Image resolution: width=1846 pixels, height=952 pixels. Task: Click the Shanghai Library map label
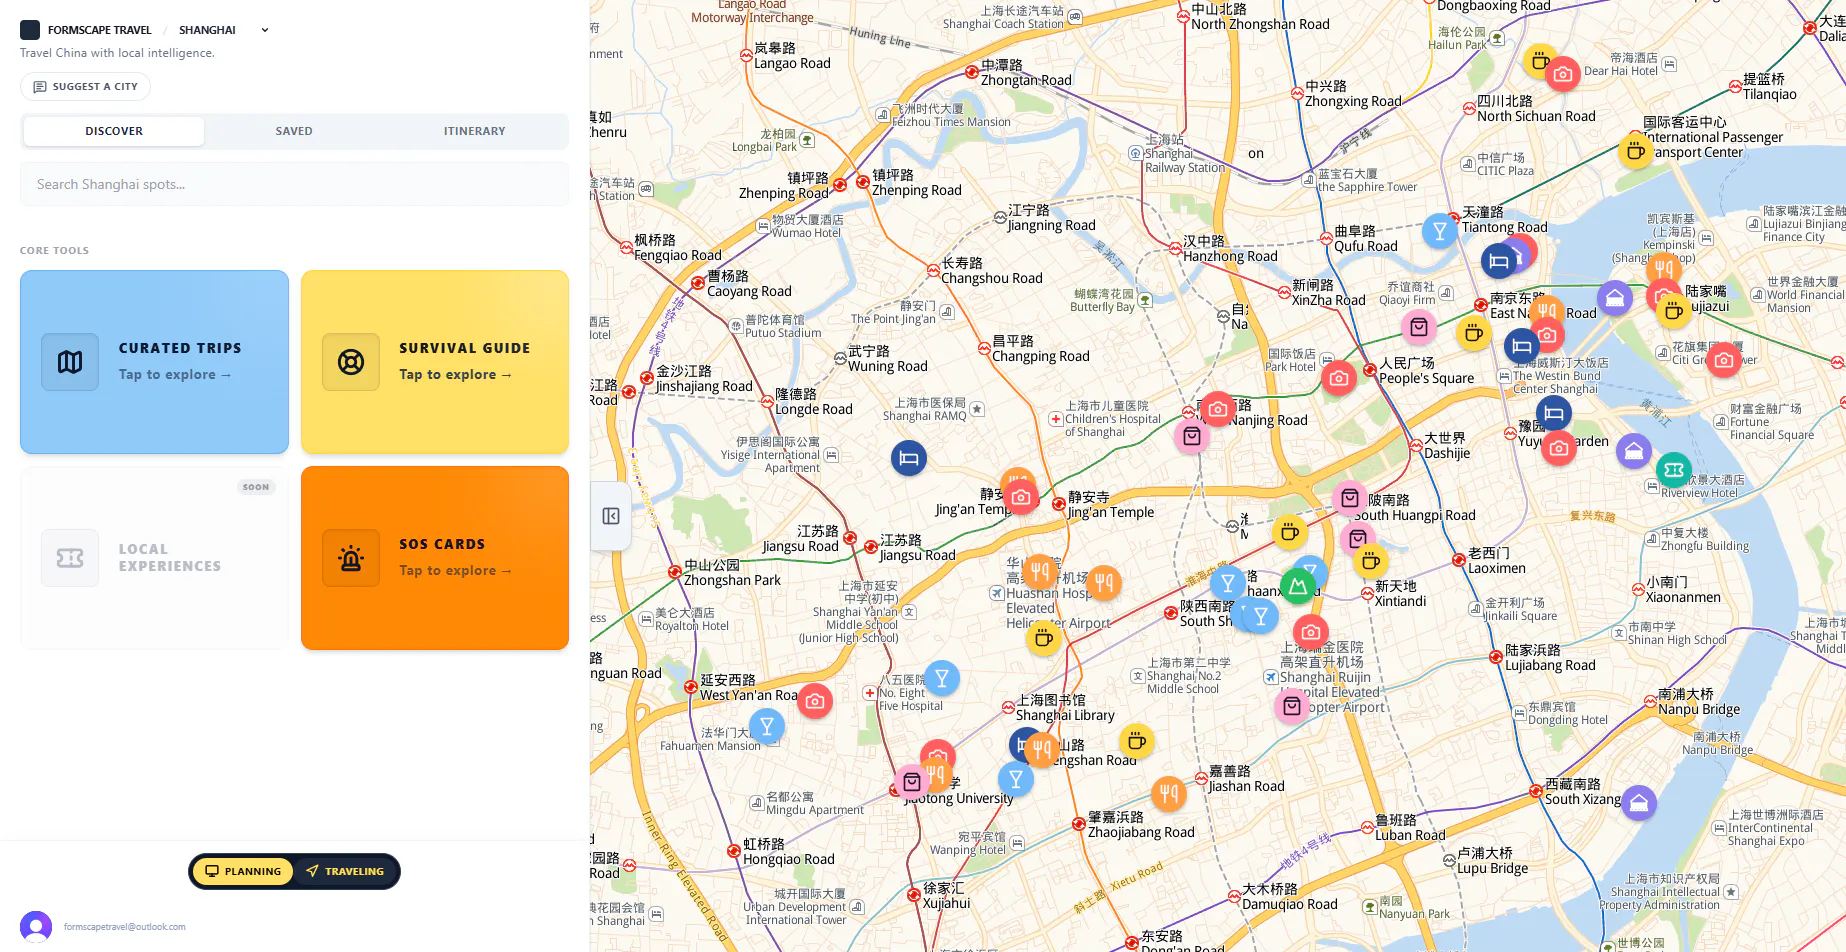[1065, 708]
